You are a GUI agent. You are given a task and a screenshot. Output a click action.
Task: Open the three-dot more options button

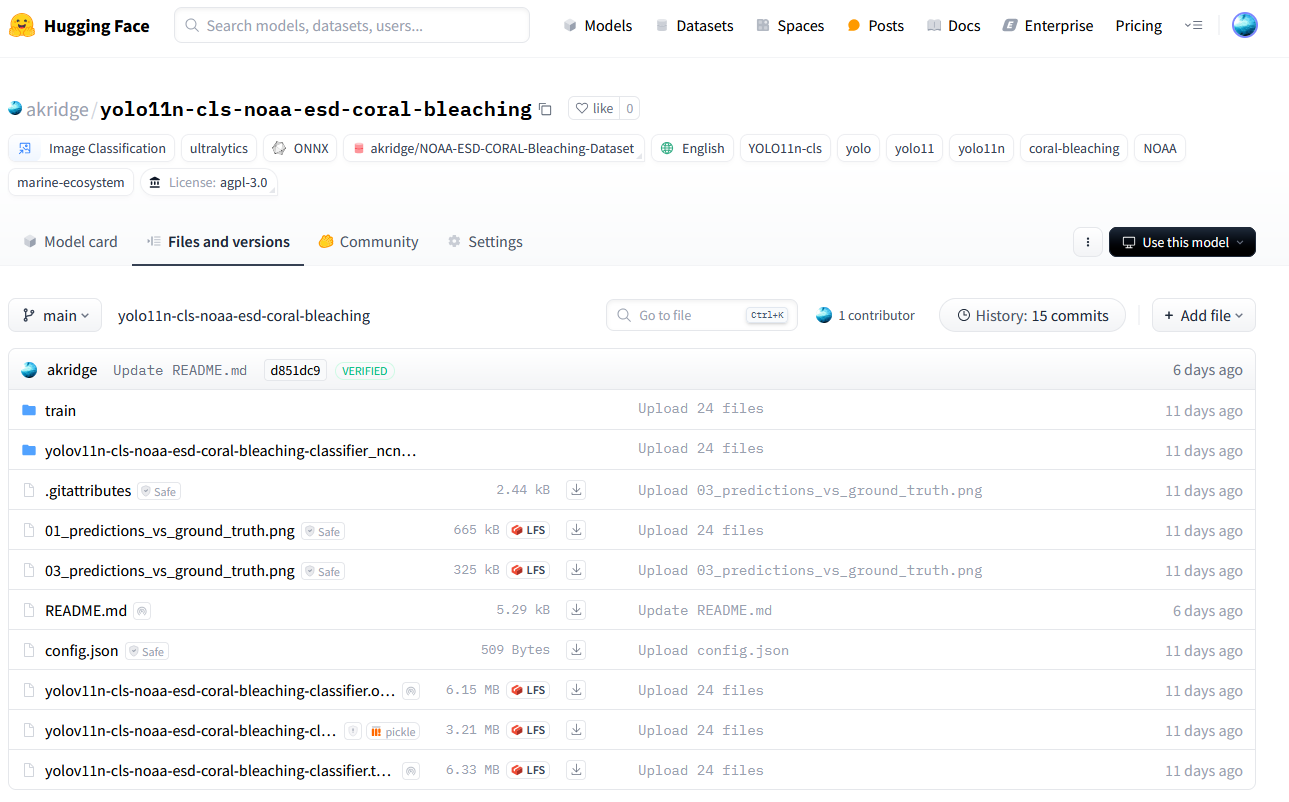pyautogui.click(x=1087, y=242)
